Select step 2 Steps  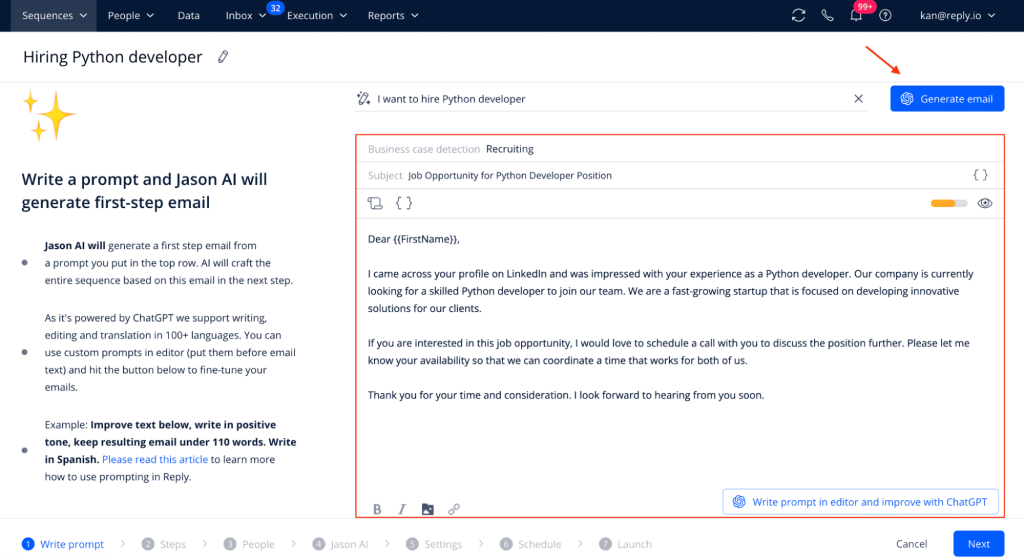(x=164, y=544)
